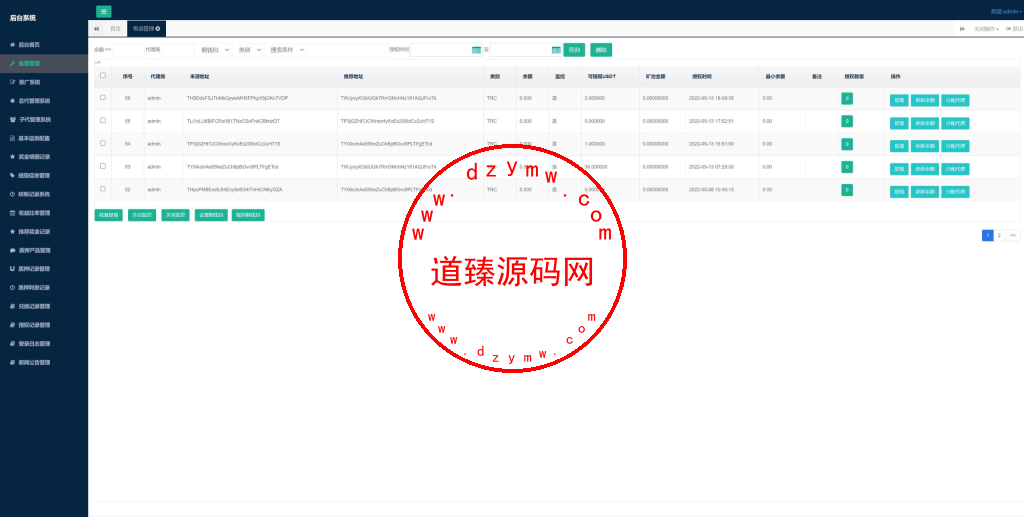
Task: Open the 搜索条件 dropdown
Action: point(285,50)
